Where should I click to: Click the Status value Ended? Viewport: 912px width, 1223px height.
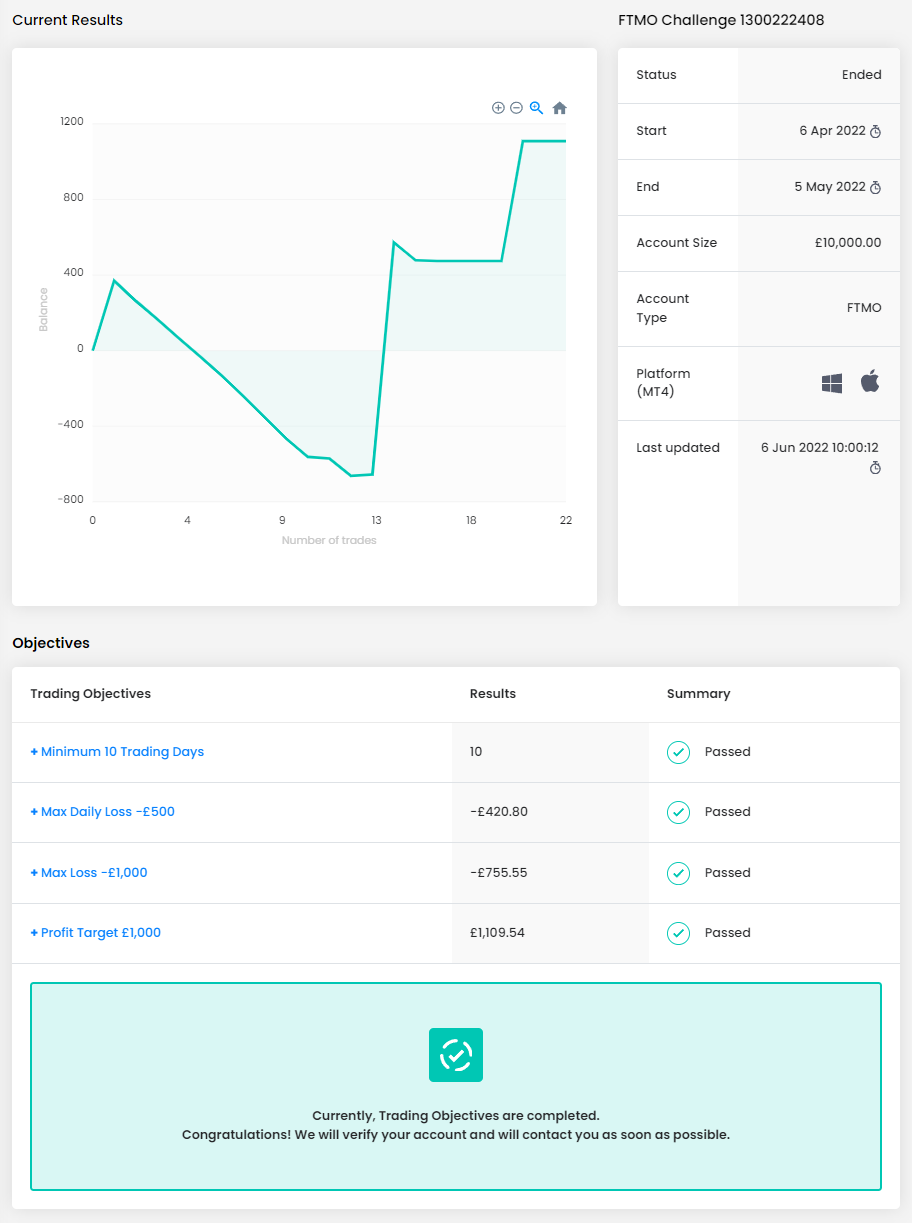point(862,75)
